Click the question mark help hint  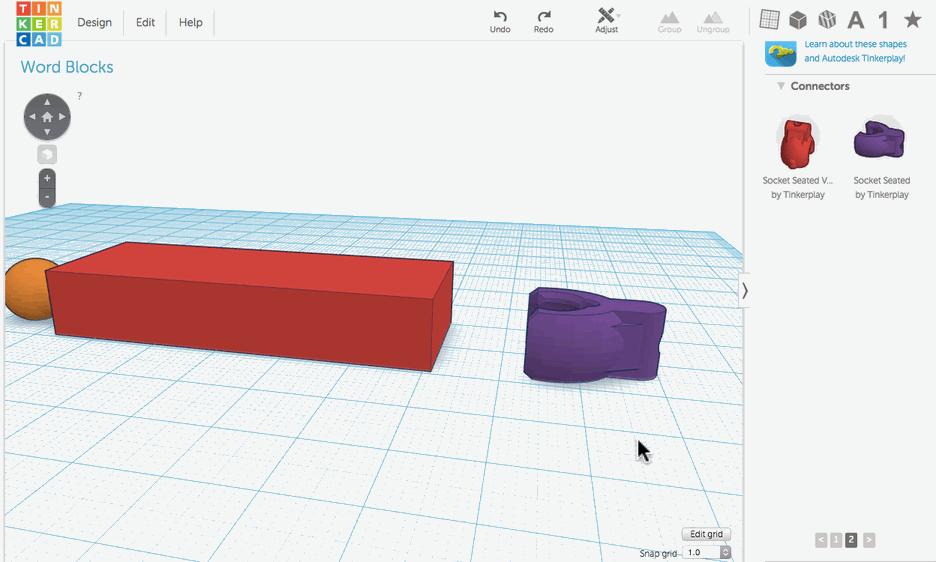[79, 96]
